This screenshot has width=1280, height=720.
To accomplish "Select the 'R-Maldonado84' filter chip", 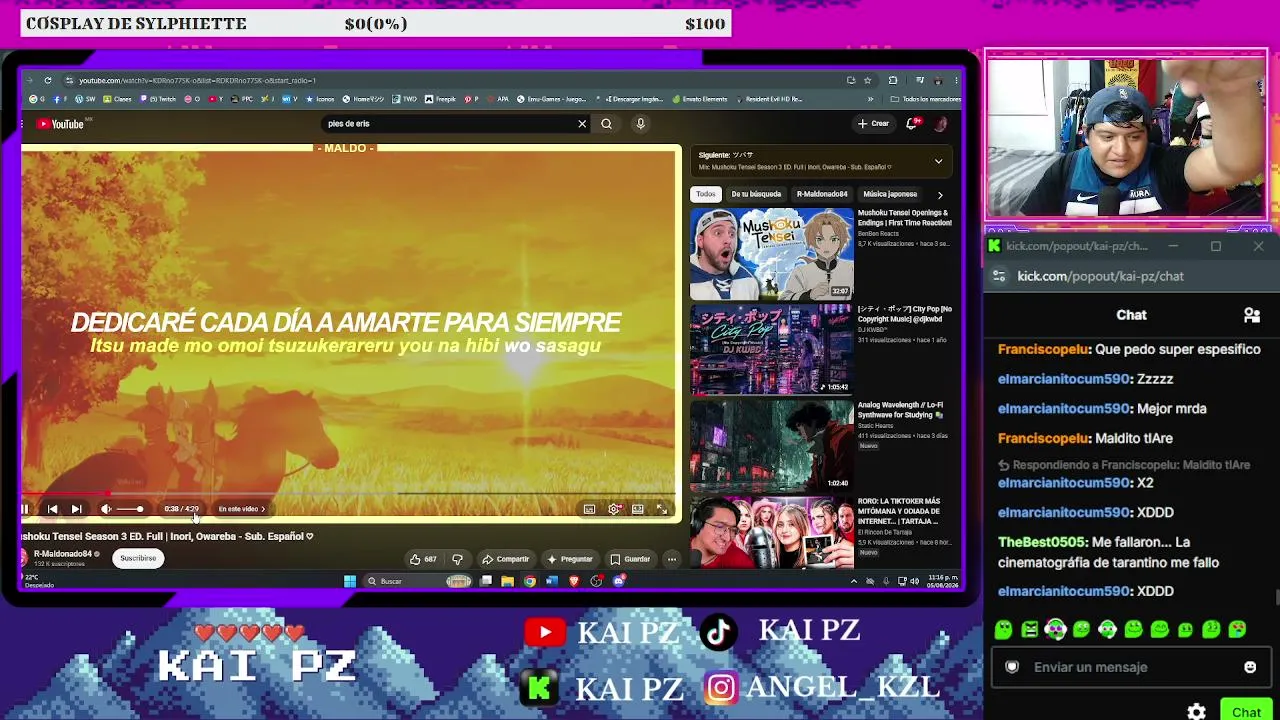I will click(822, 194).
